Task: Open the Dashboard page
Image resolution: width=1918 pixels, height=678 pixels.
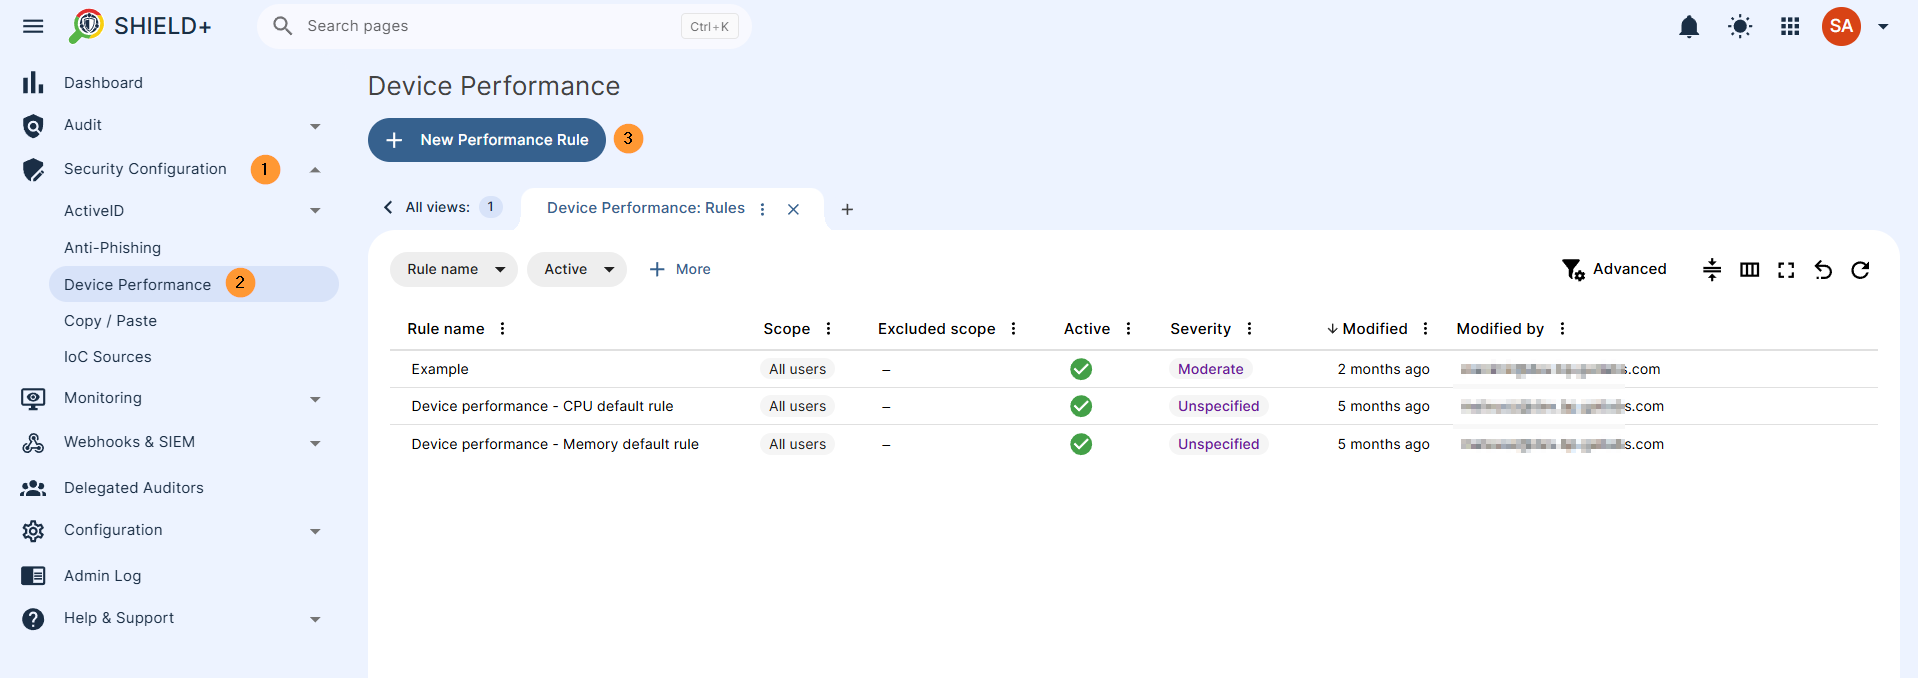Action: point(103,83)
